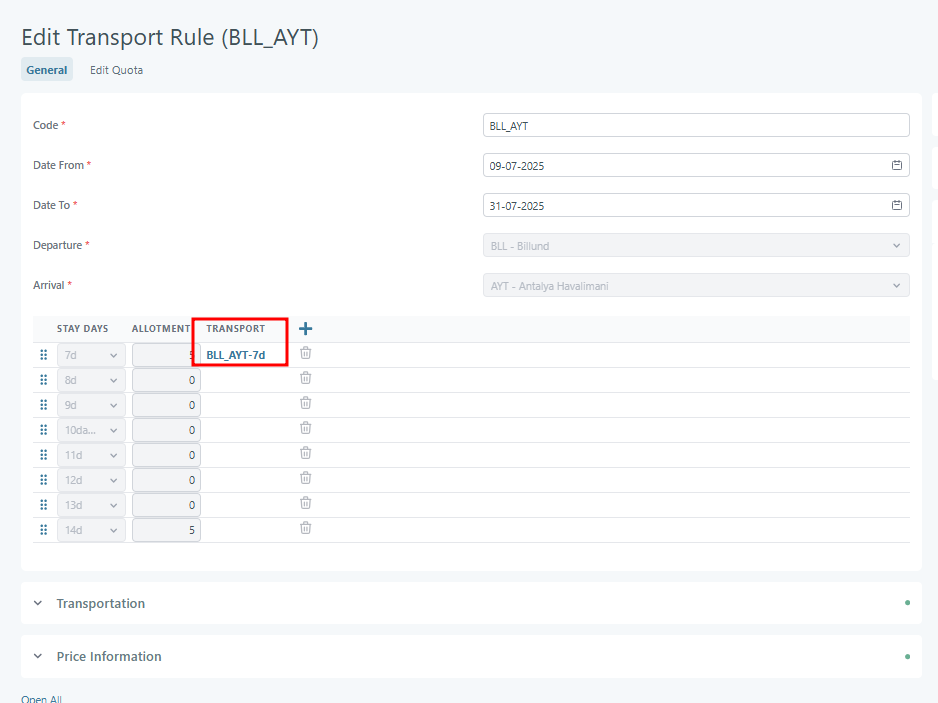The width and height of the screenshot is (938, 703).
Task: Open calendar picker for Date From
Action: coord(897,166)
